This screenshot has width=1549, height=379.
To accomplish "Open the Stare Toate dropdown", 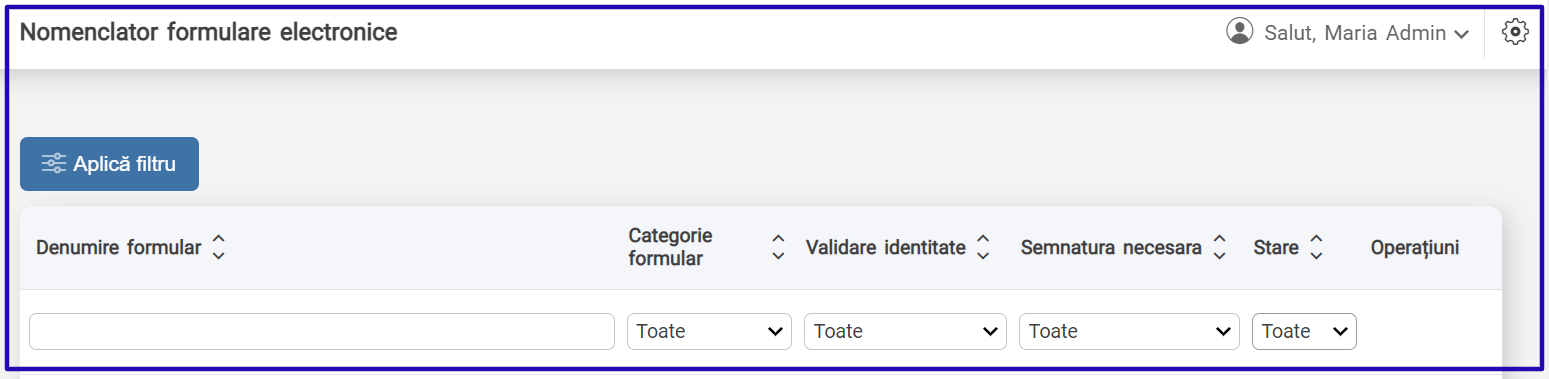I will [1304, 331].
